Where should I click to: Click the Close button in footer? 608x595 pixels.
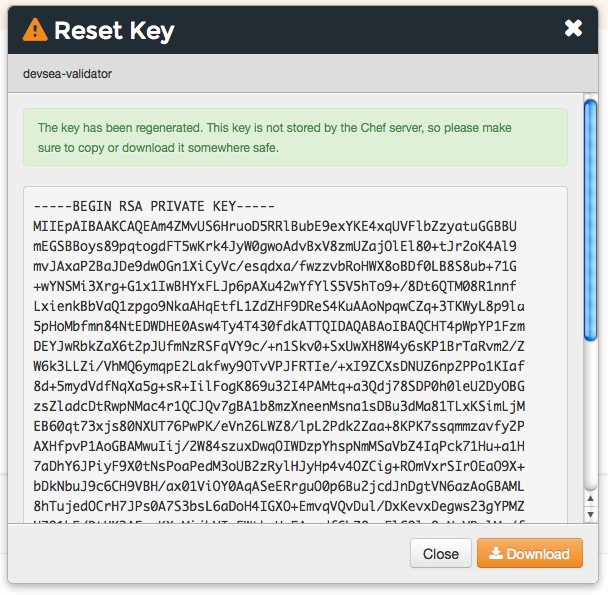[x=440, y=554]
